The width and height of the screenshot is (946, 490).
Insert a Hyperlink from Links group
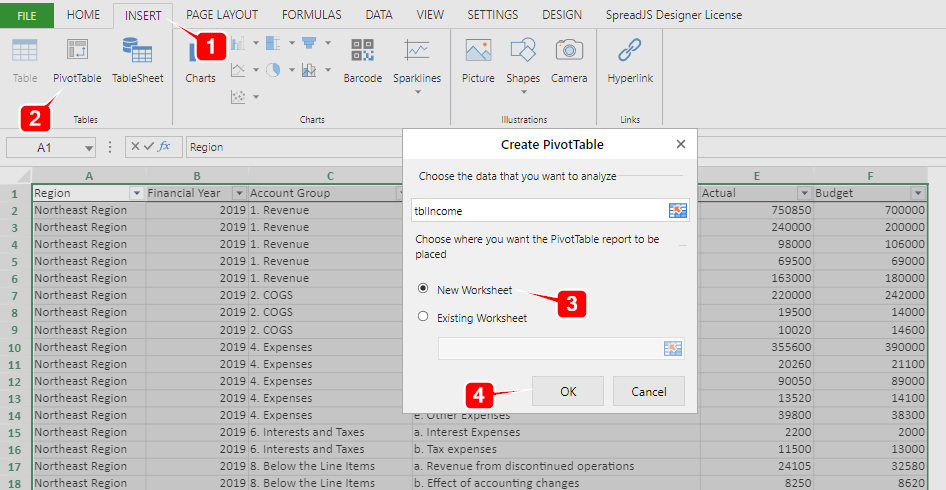[630, 50]
